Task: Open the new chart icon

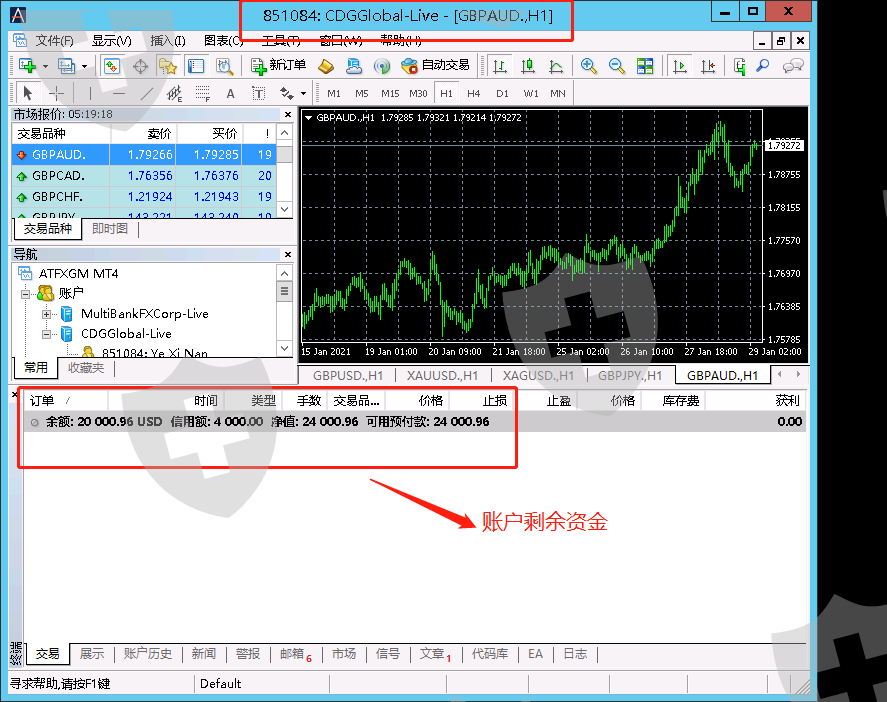Action: [x=27, y=66]
